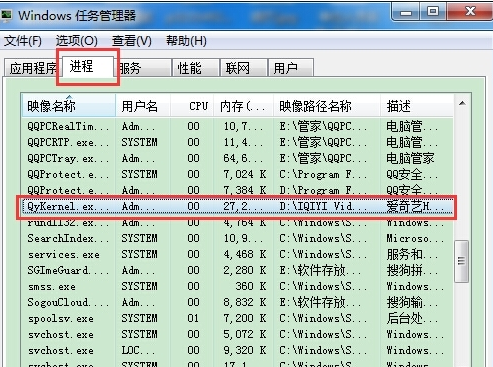The height and width of the screenshot is (367, 493).
Task: Click the 8,832 K memory value
Action: click(x=245, y=302)
